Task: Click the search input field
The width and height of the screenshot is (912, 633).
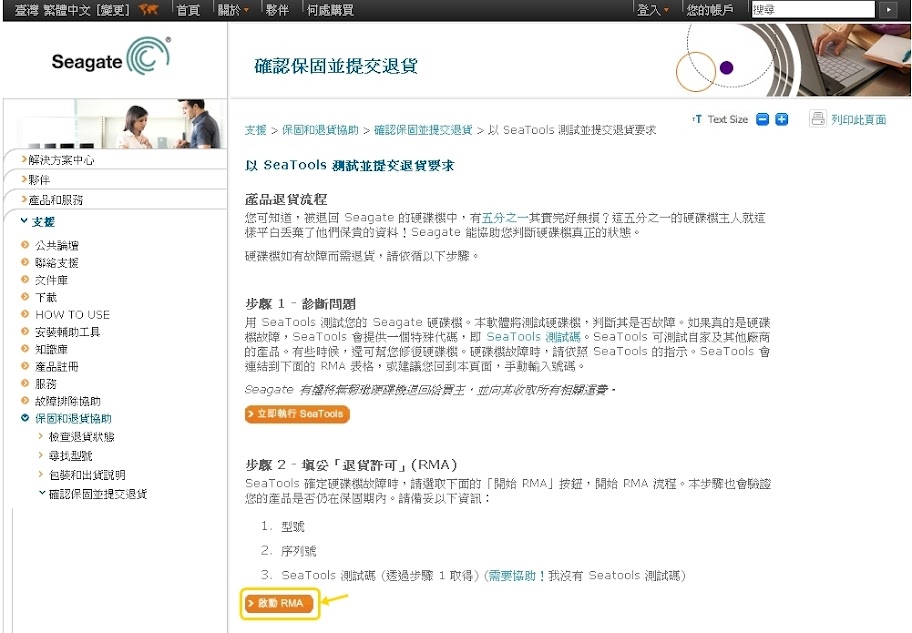Action: click(813, 9)
